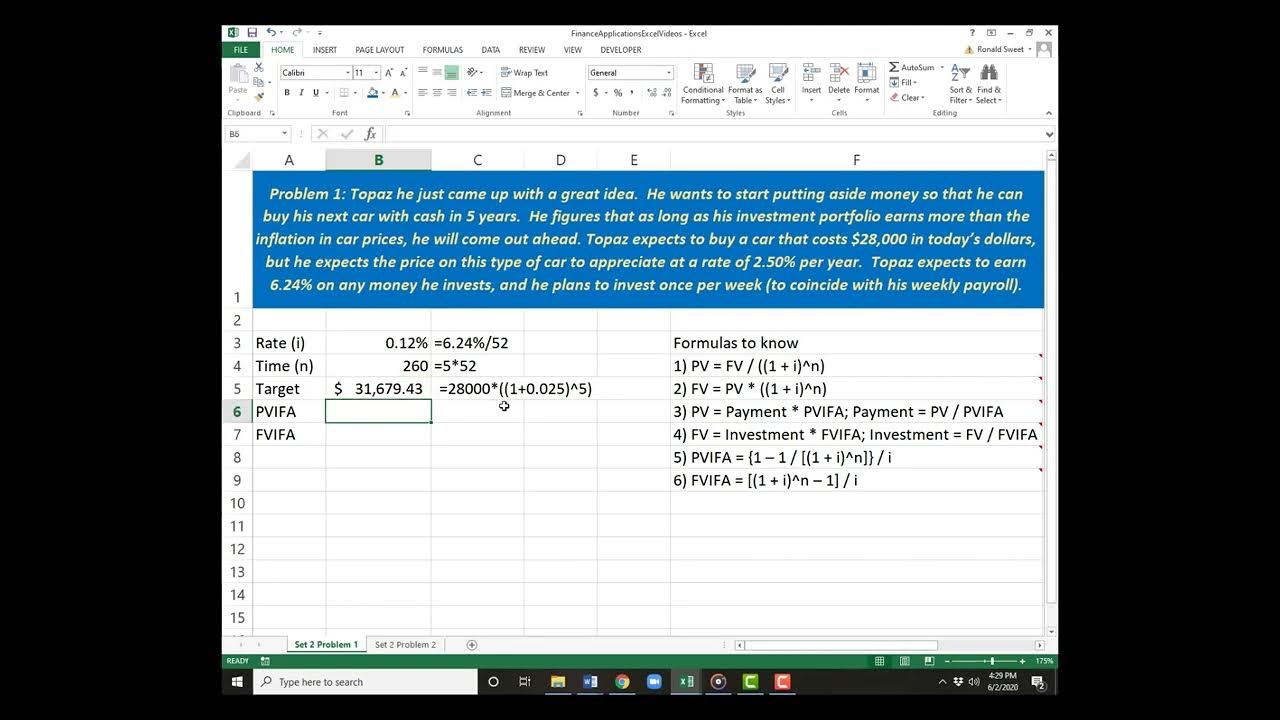Click the Decrease Indent icon
This screenshot has width=1280, height=720.
(471, 92)
